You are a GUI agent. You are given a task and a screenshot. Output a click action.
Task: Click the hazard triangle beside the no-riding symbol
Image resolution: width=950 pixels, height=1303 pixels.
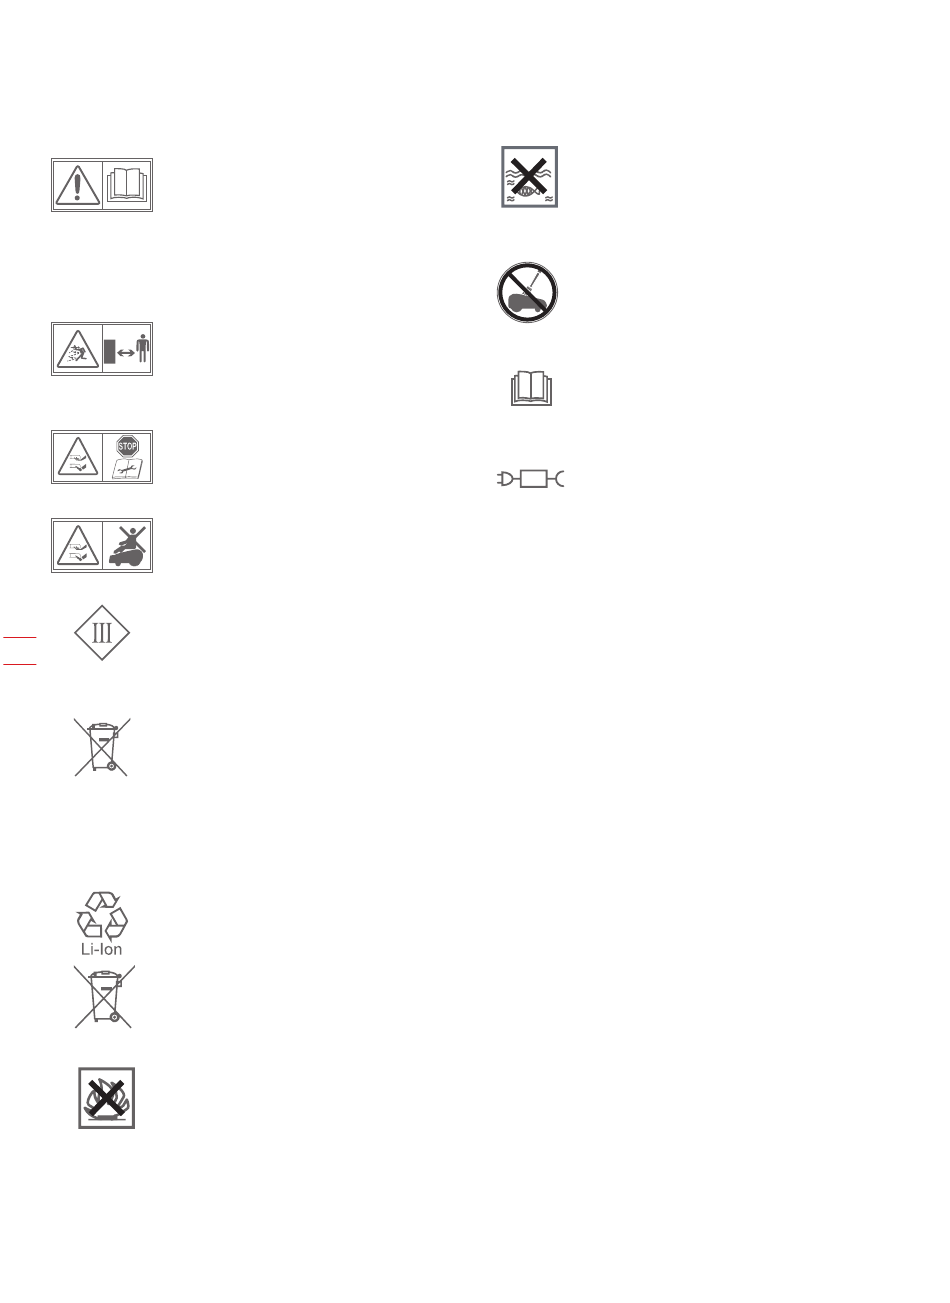77,545
